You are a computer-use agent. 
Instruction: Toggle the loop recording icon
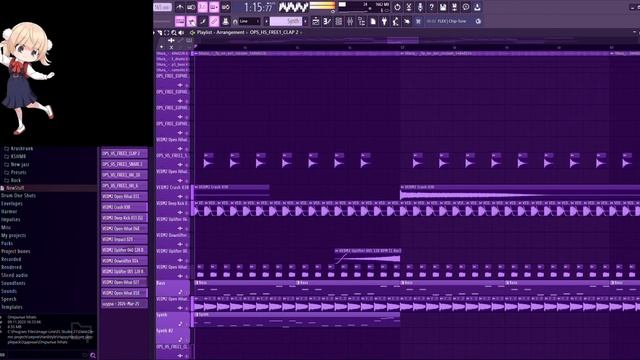225,7
